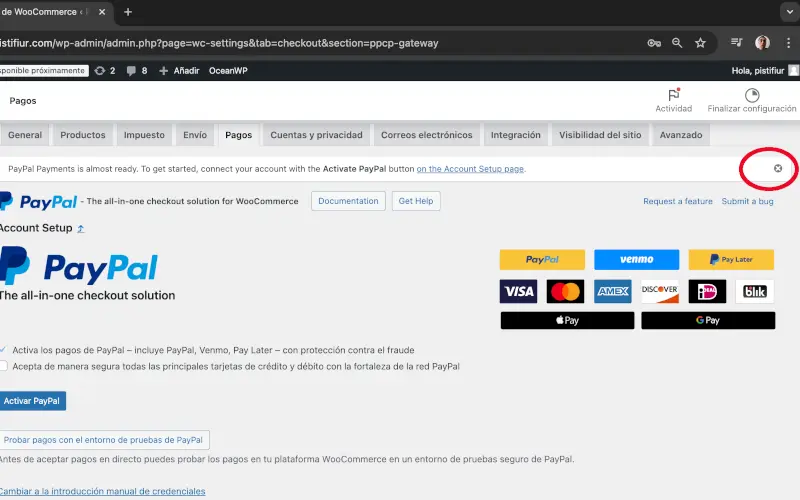Open the Integración tab
800x500 pixels.
click(x=515, y=135)
